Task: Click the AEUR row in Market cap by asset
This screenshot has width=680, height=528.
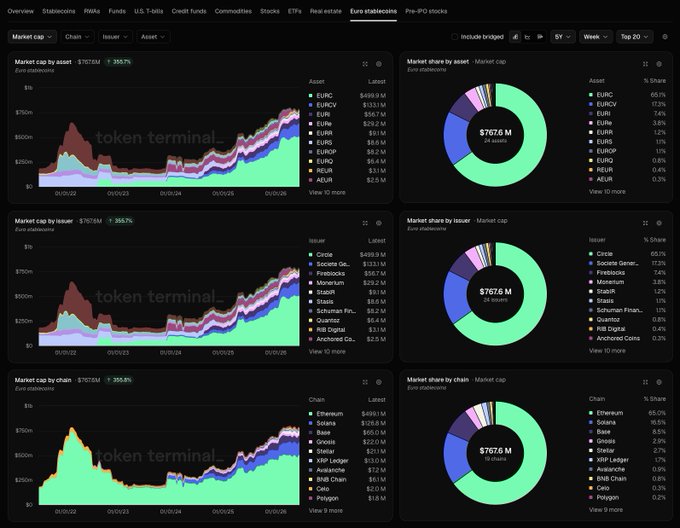Action: 347,180
